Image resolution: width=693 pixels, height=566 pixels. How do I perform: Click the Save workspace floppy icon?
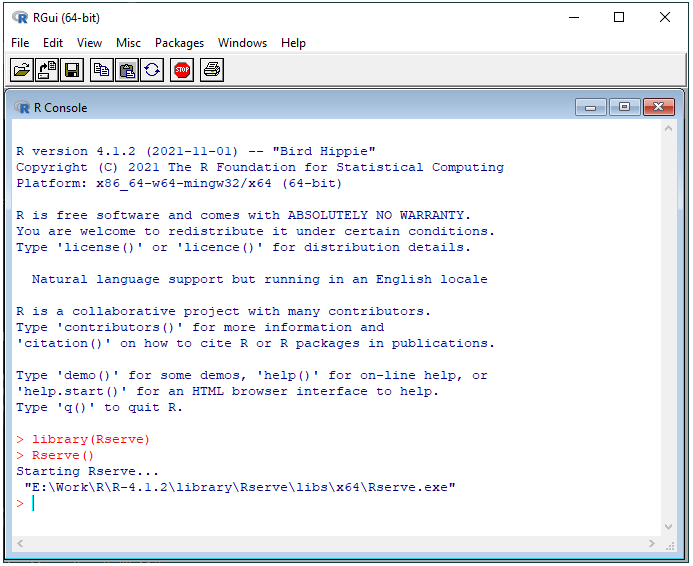coord(72,70)
